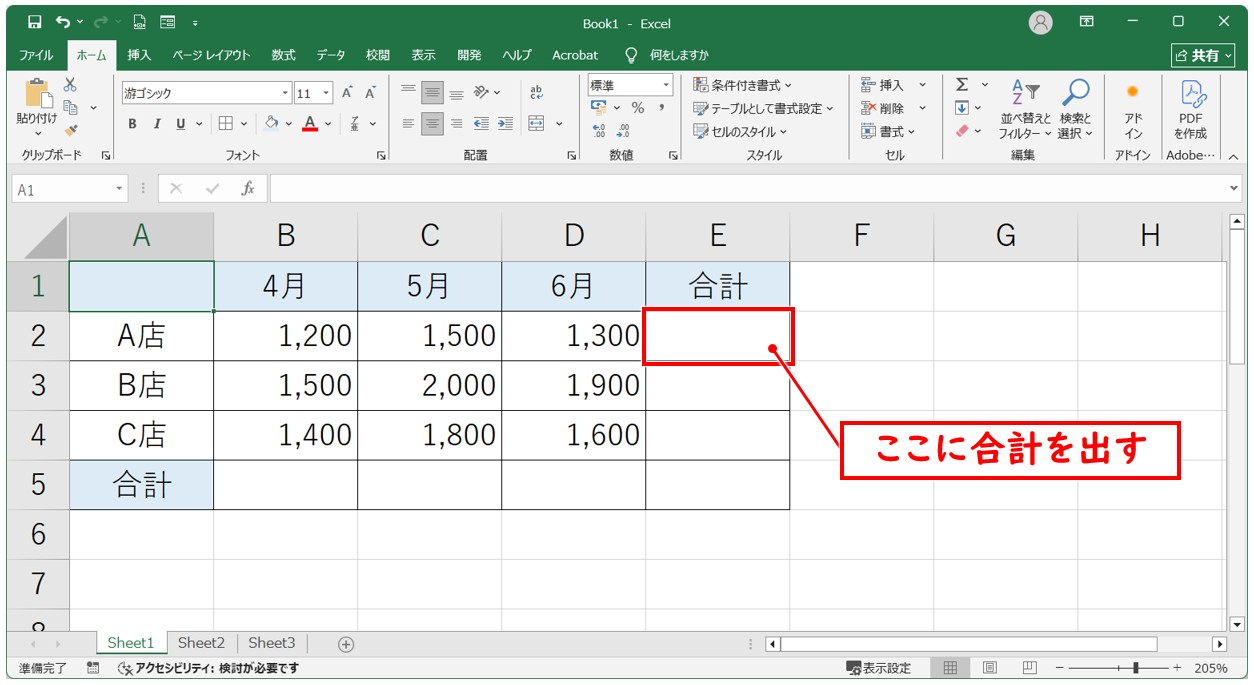Click the Decrease Indent icon

coord(481,124)
